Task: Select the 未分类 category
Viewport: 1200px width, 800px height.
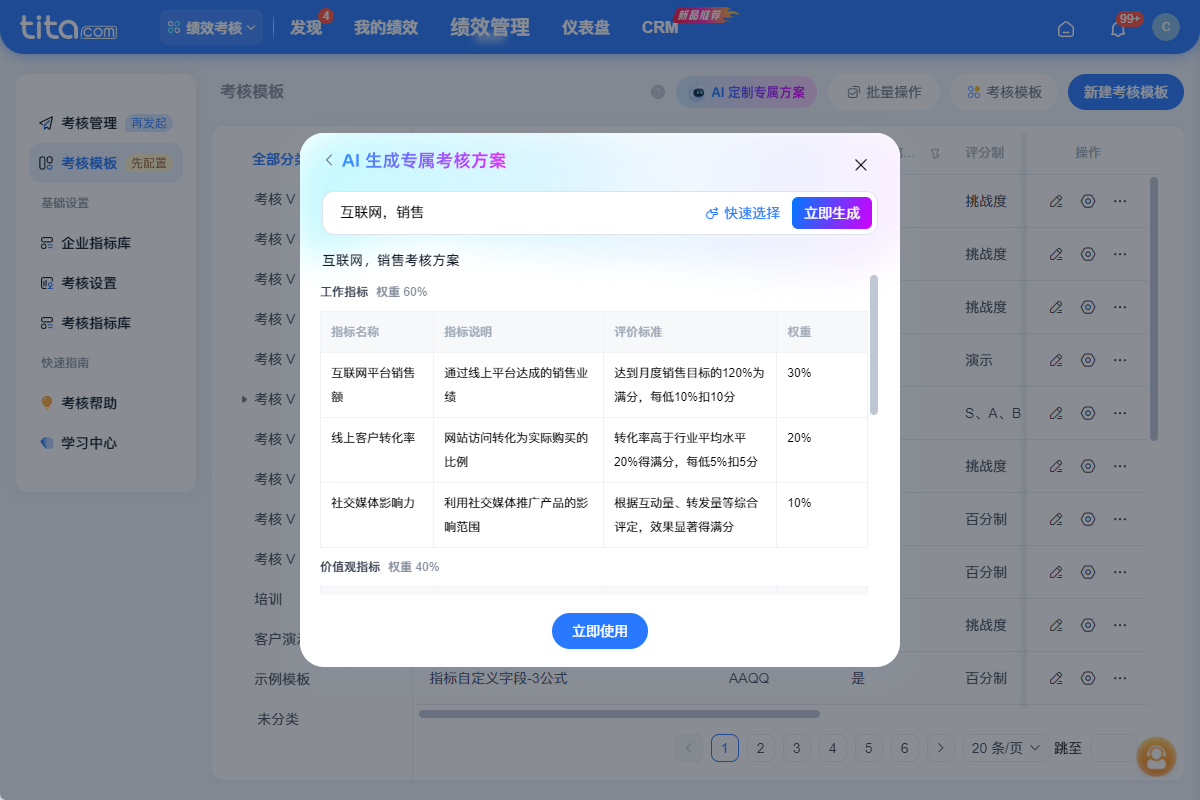Action: pos(278,719)
